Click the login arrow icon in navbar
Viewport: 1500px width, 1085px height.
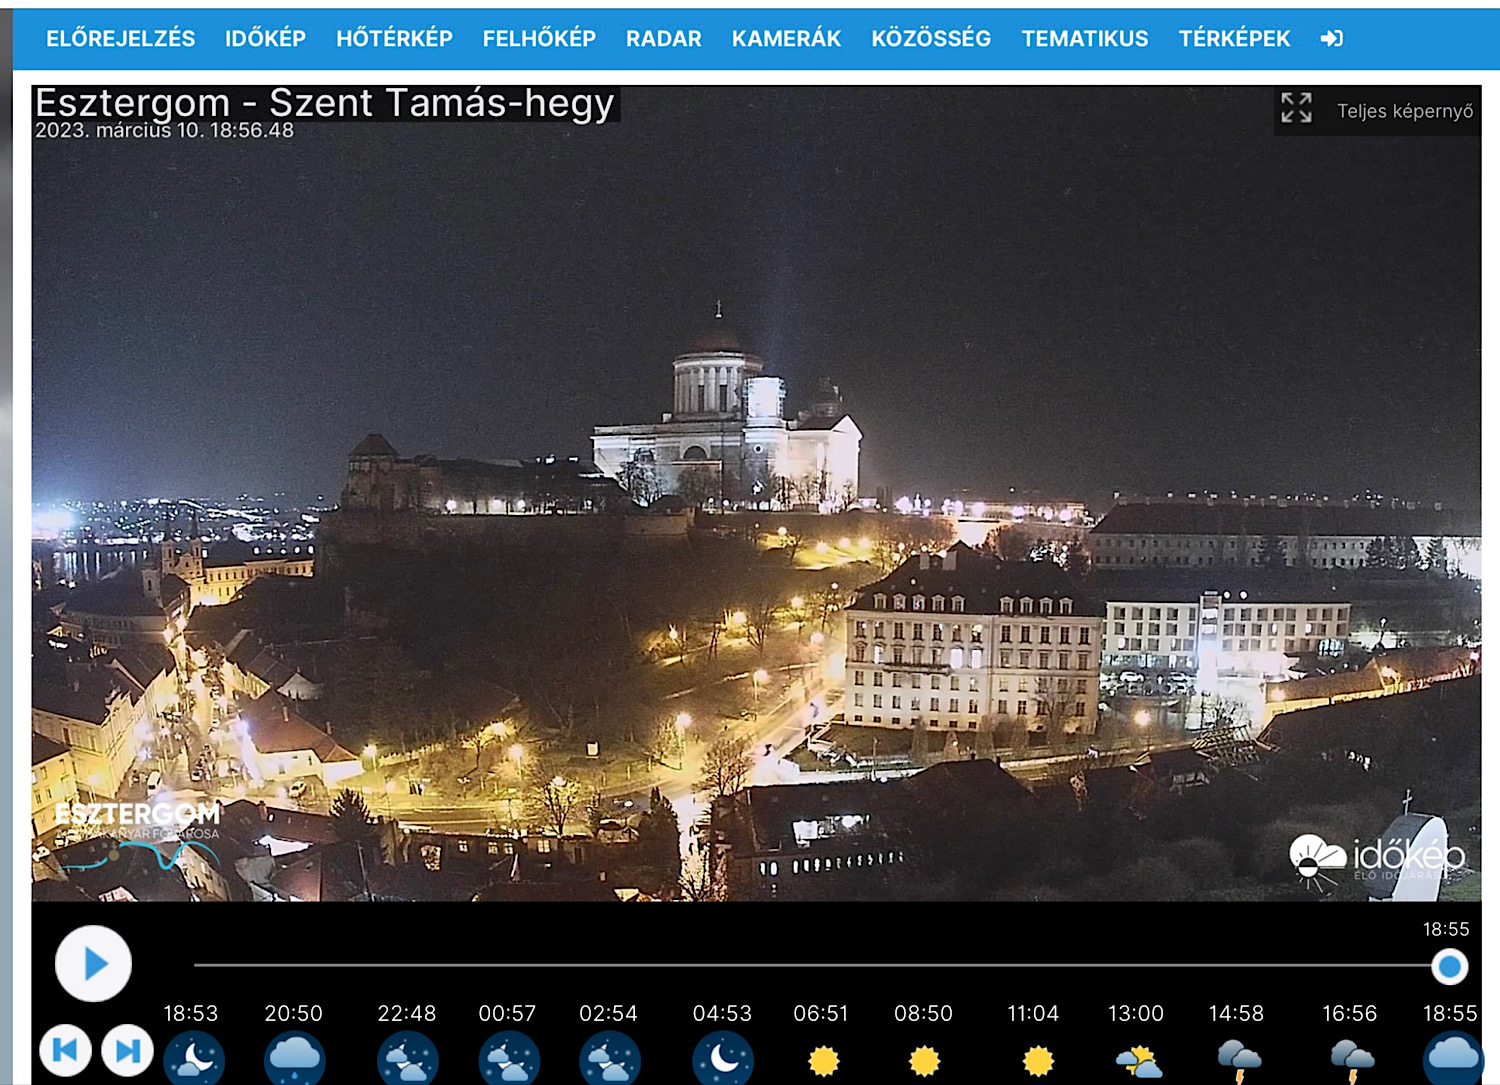[1331, 39]
